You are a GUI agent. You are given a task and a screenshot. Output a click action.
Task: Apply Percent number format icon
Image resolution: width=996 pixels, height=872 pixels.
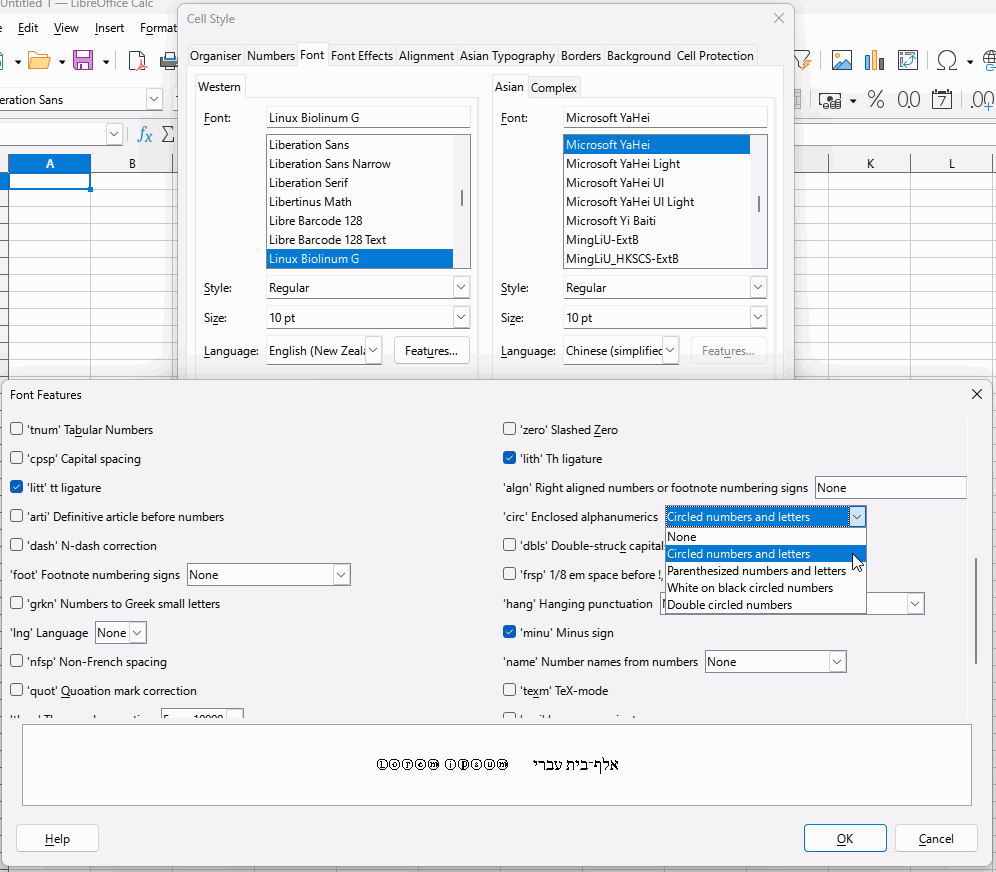[x=876, y=100]
